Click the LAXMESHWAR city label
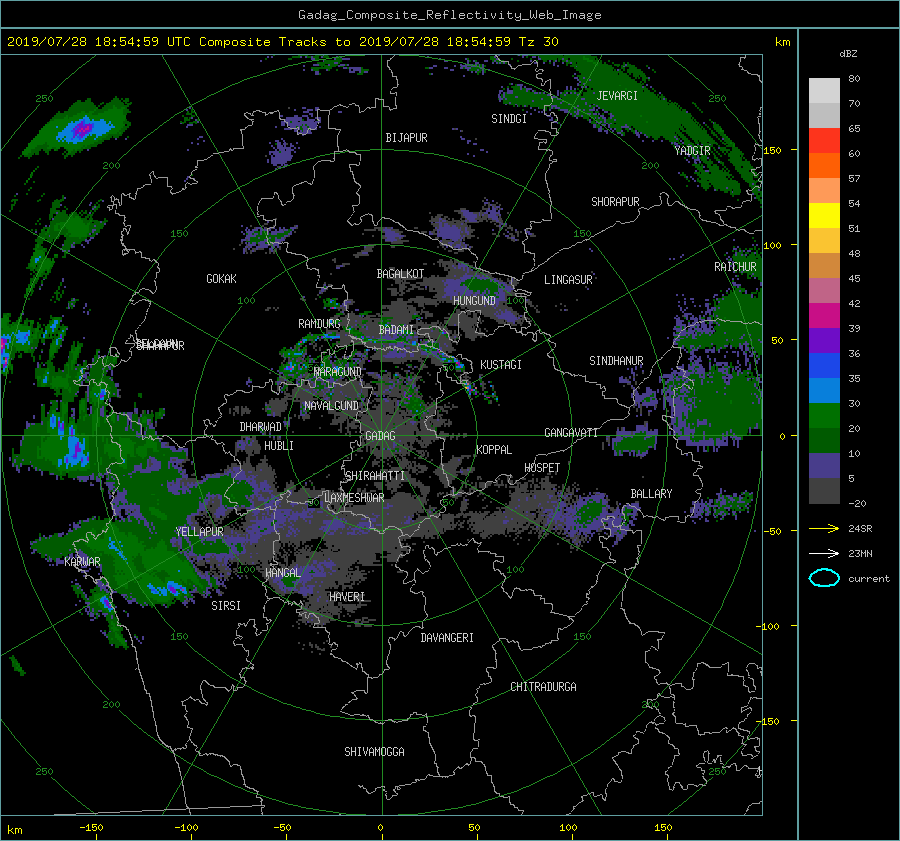Viewport: 900px width, 841px height. click(354, 498)
